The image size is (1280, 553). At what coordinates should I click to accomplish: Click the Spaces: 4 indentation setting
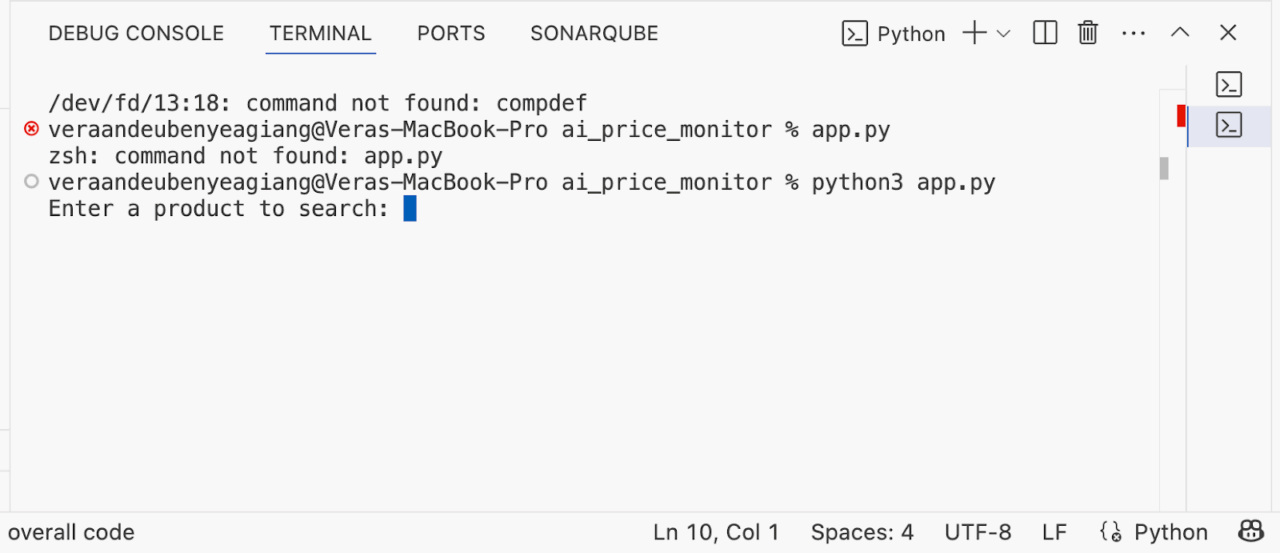pos(862,532)
